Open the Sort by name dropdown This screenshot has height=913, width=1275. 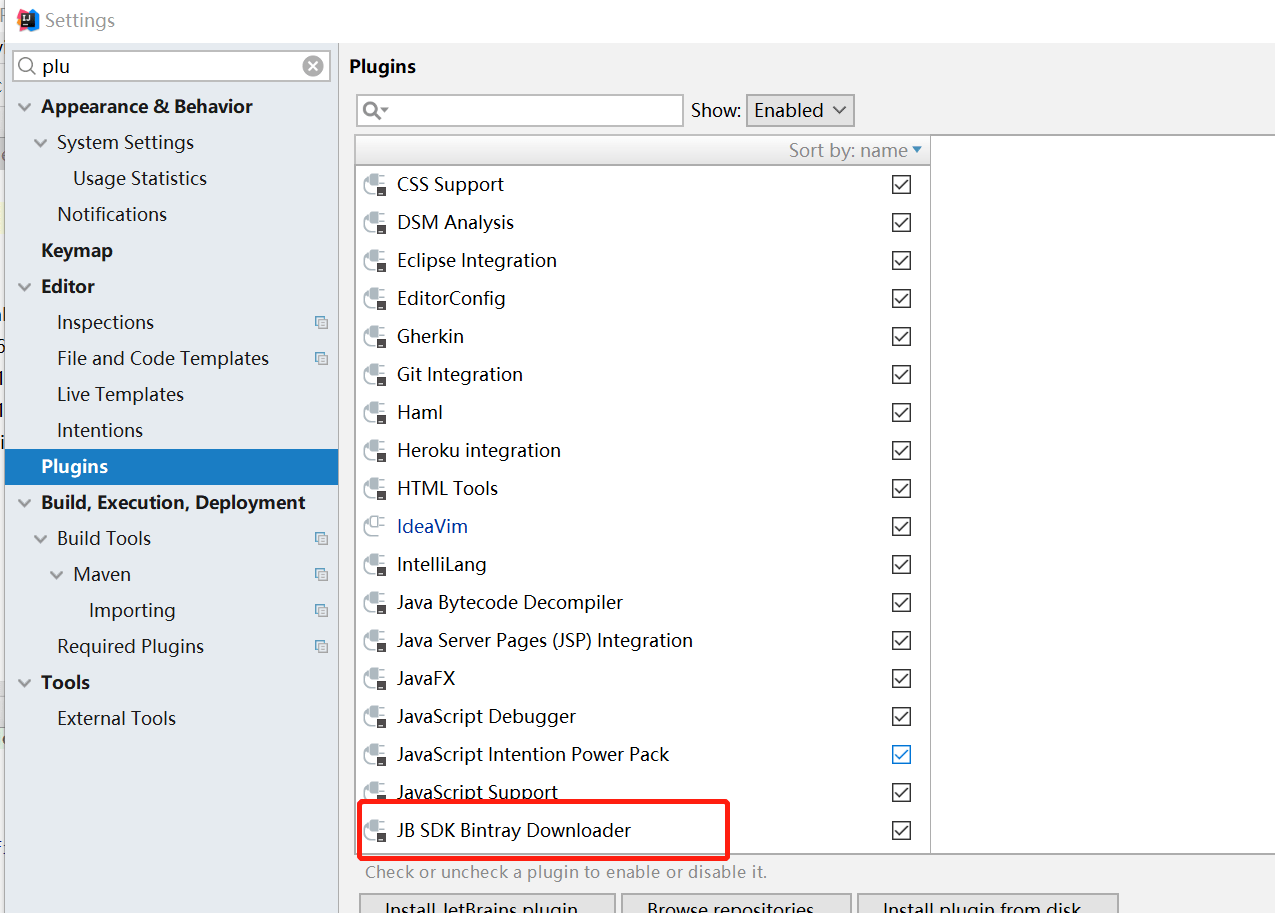tap(855, 150)
